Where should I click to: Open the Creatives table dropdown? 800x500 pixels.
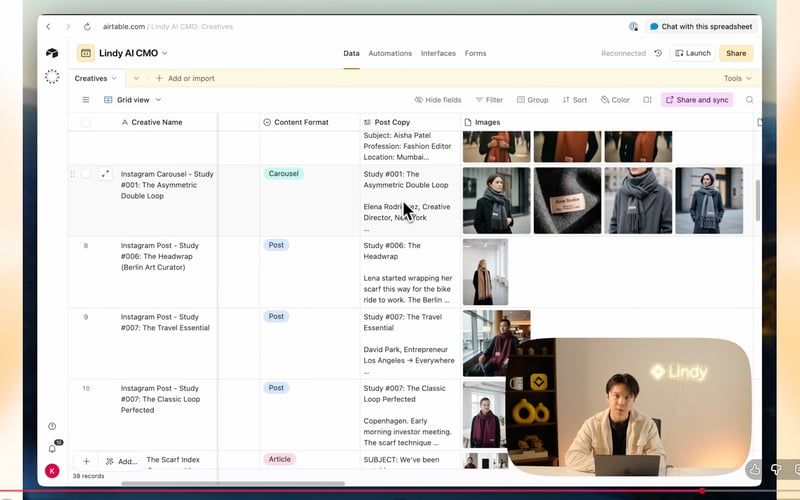point(95,79)
